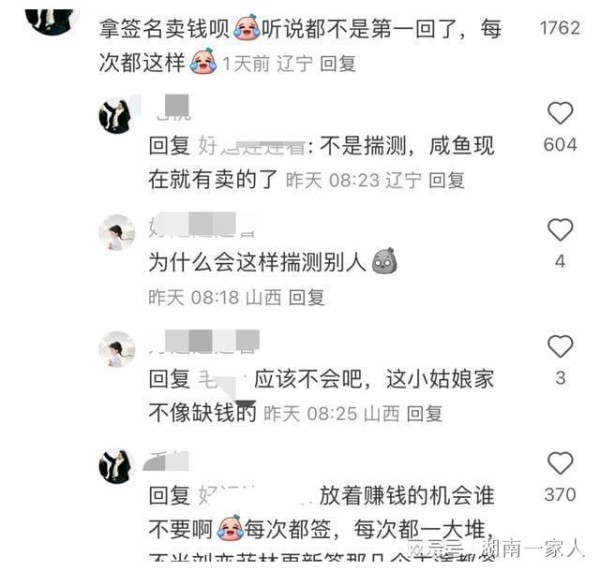The height and width of the screenshot is (571, 600).
Task: Reply to the top comment posted 1天前
Action: pos(338,63)
